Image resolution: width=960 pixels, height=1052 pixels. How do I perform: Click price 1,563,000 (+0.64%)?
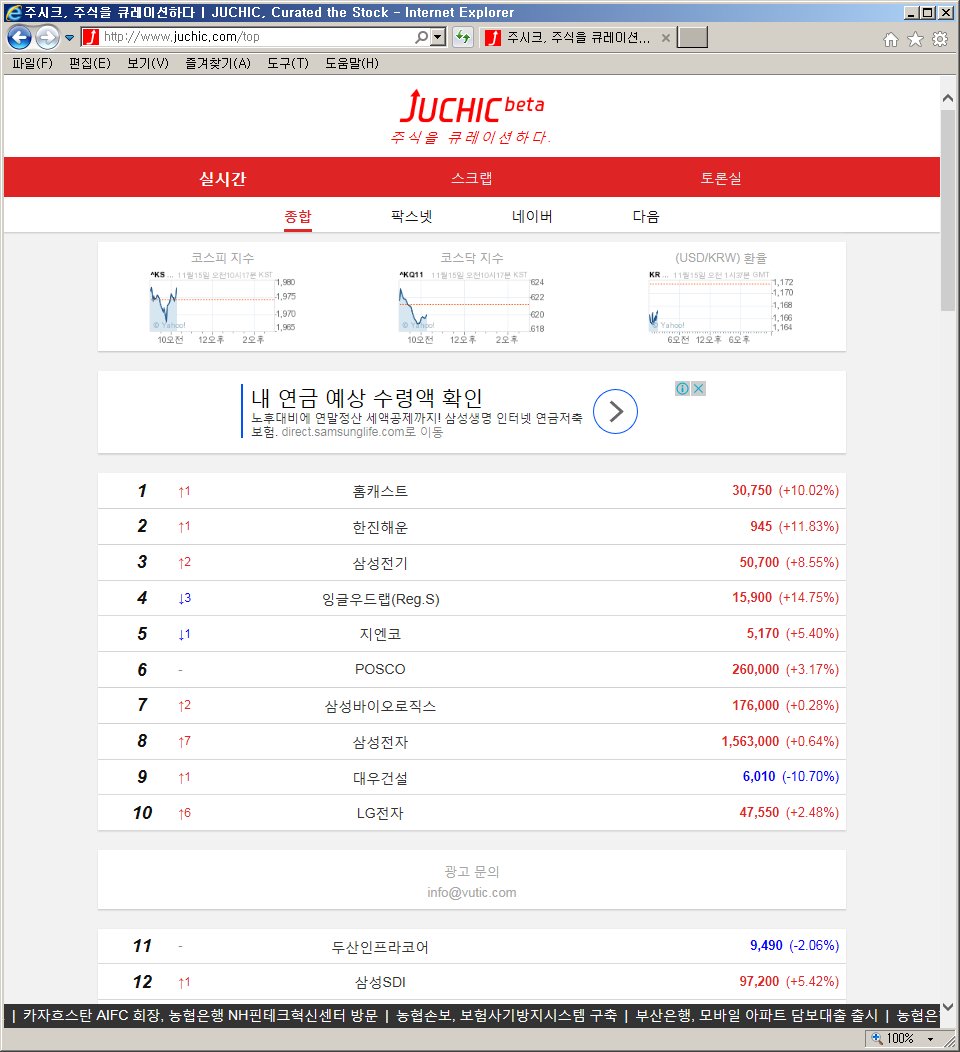[780, 741]
